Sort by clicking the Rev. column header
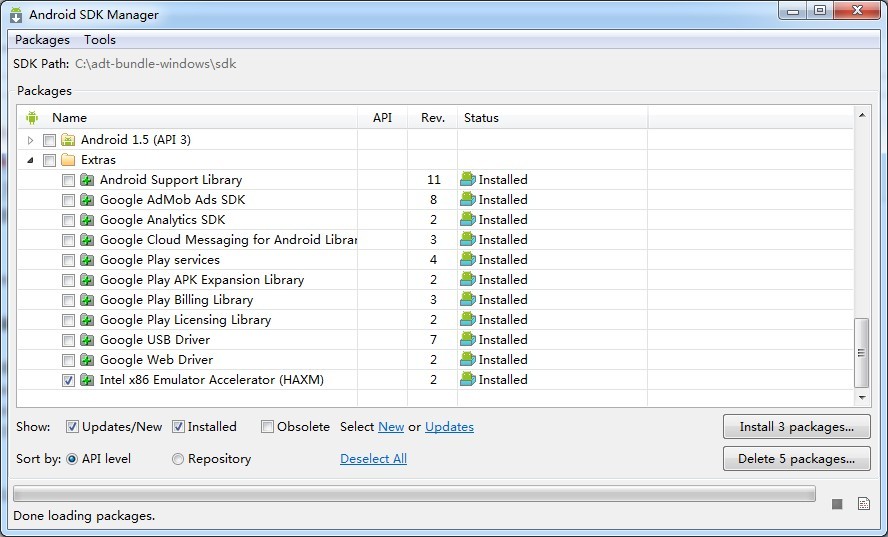Viewport: 888px width, 537px height. 432,118
